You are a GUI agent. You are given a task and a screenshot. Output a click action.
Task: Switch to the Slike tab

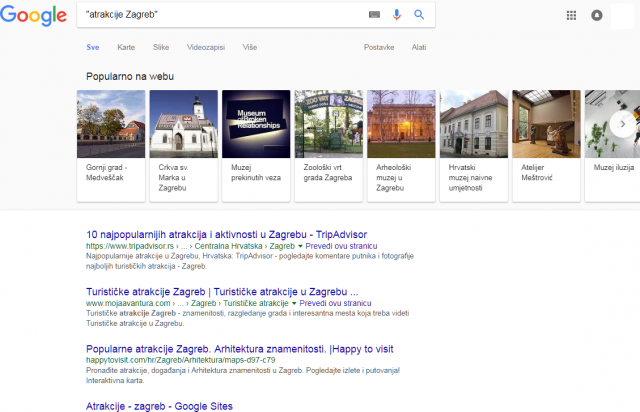161,46
